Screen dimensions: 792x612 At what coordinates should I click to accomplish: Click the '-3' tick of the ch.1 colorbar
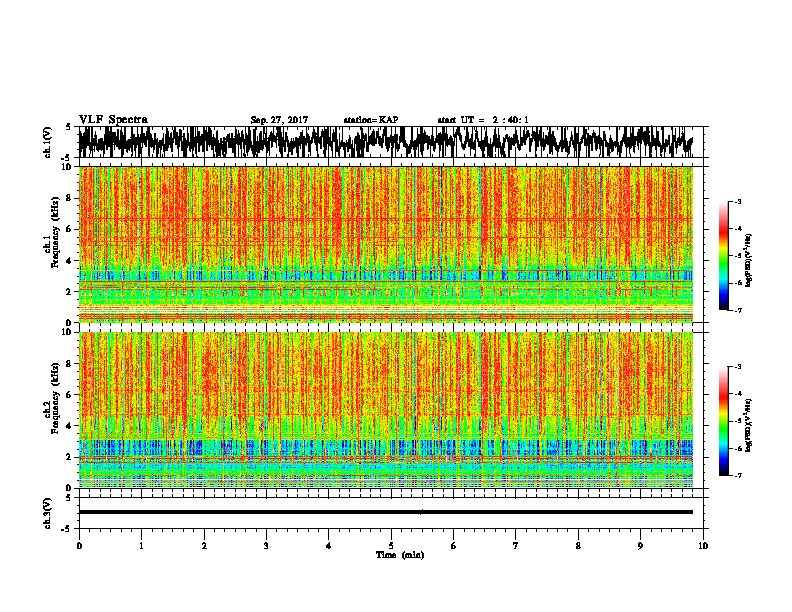point(737,202)
